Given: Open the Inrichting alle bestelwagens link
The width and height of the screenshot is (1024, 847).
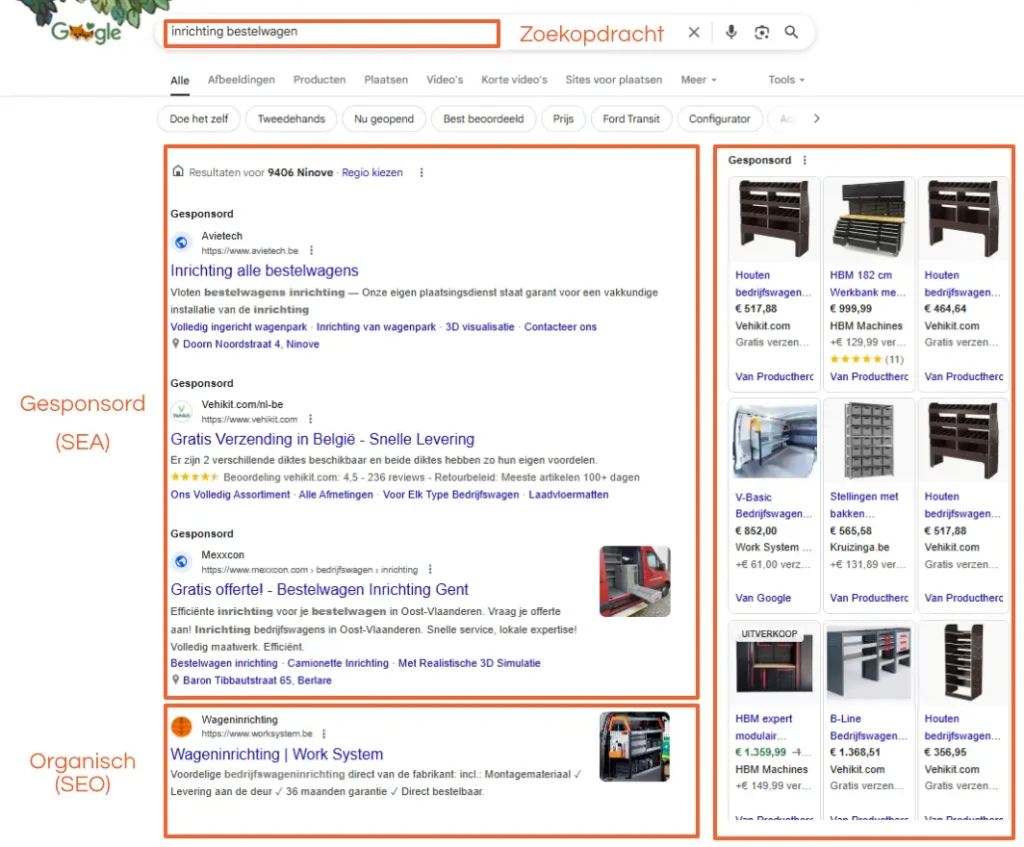Looking at the screenshot, I should [264, 270].
